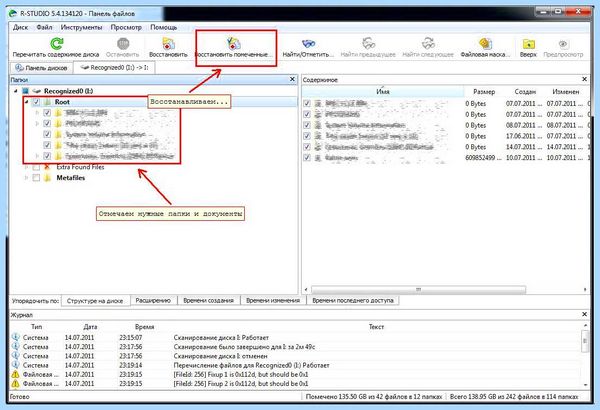Sort by Расширению
Image resolution: width=600 pixels, height=410 pixels.
tap(153, 301)
